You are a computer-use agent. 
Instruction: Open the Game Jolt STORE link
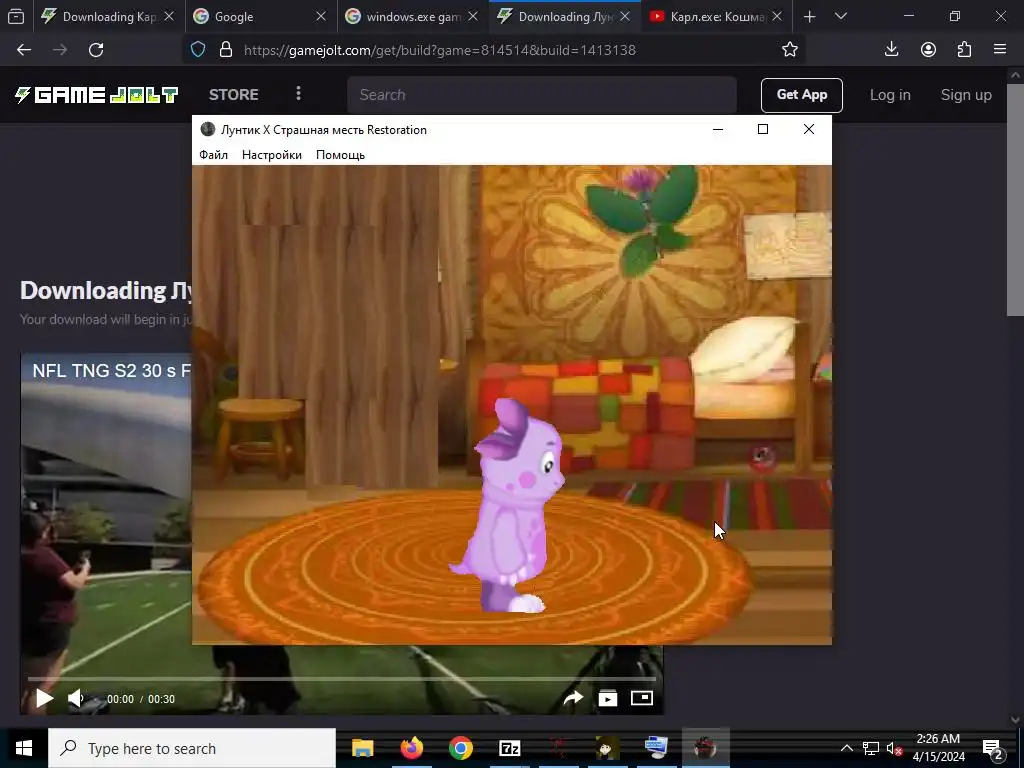(234, 95)
